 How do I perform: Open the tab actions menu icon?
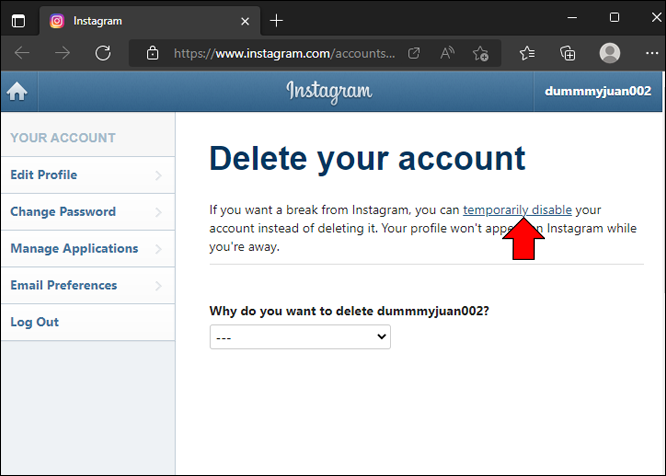coord(18,21)
